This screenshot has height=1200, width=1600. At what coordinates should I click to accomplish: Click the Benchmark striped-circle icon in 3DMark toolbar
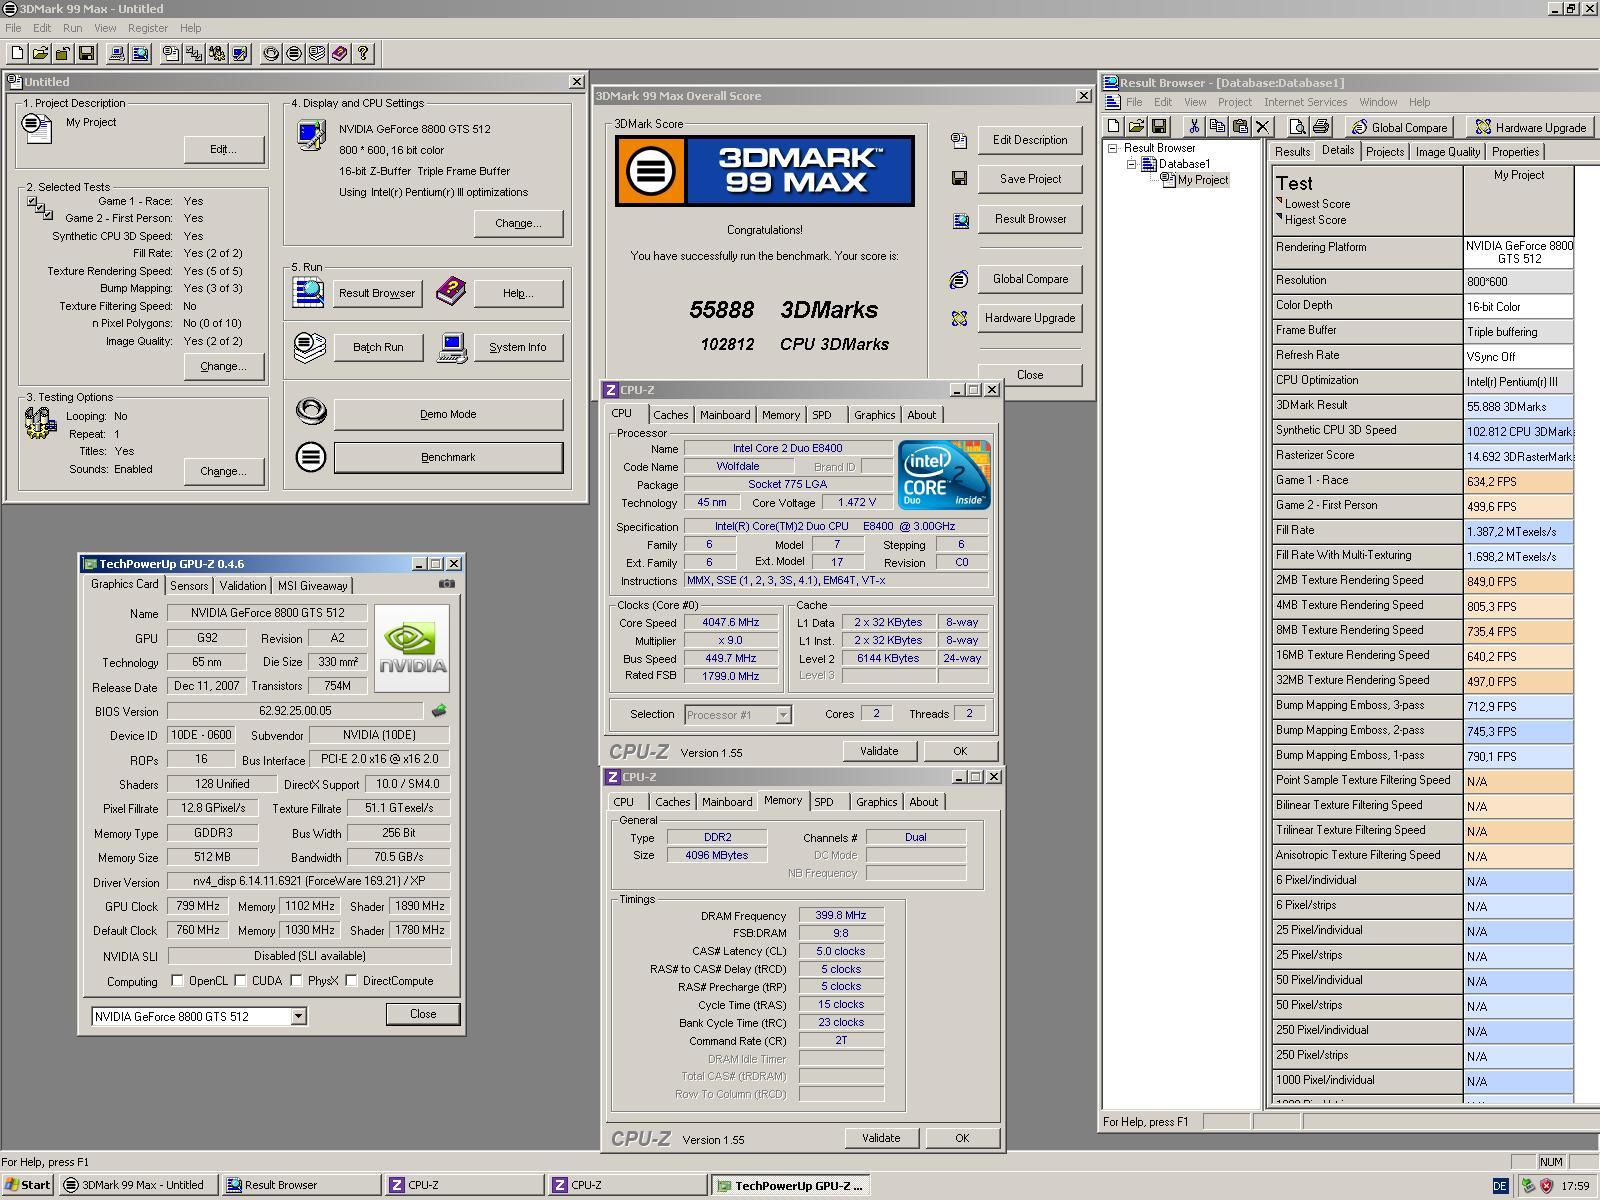(294, 54)
